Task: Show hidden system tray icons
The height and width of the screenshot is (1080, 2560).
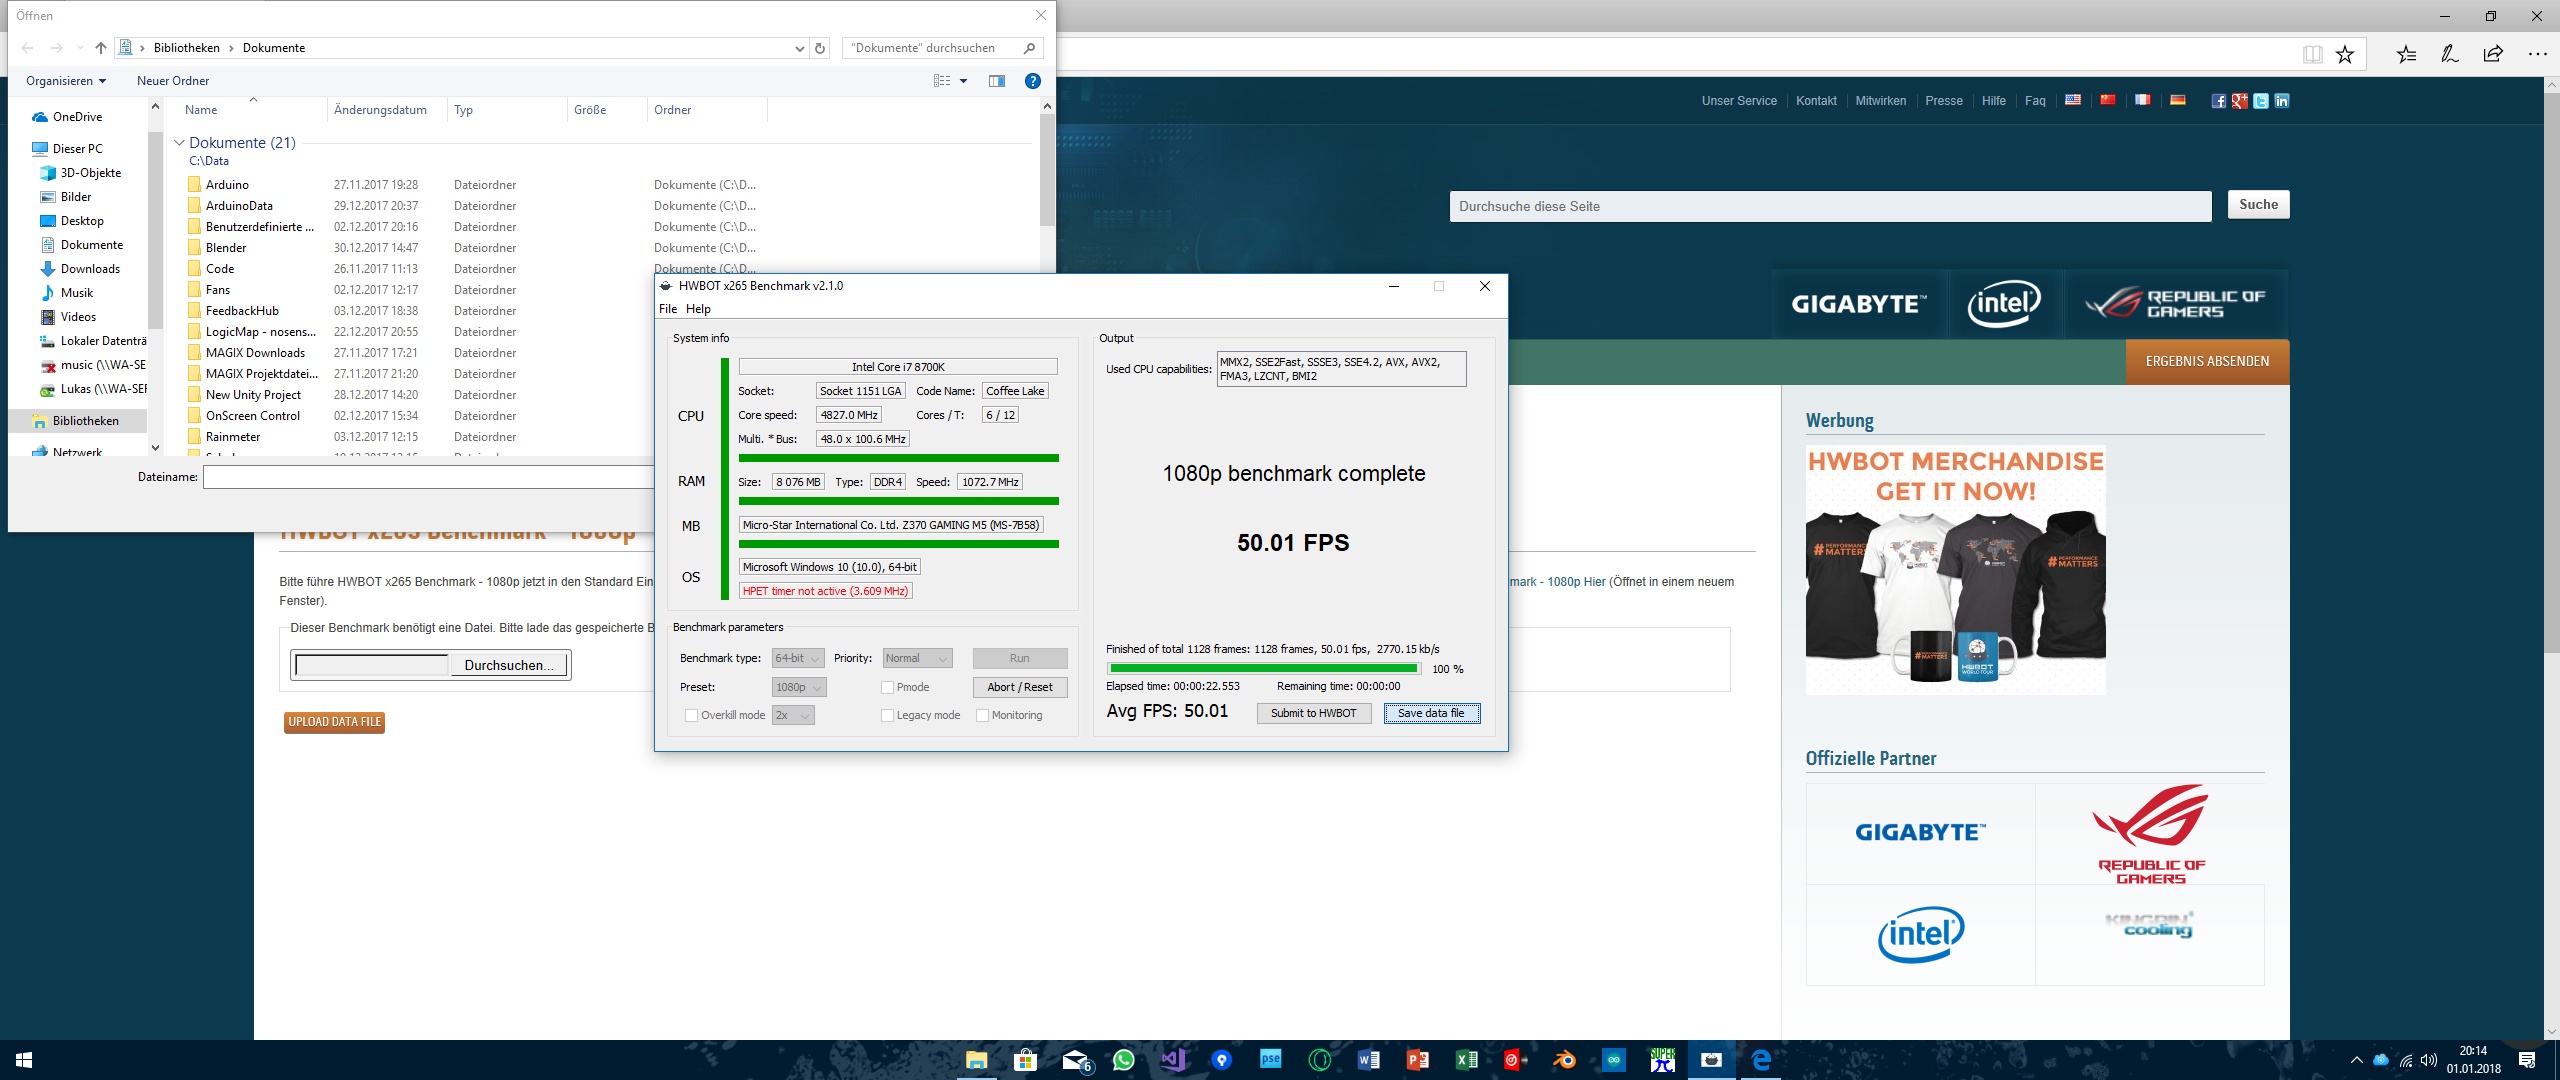Action: click(2356, 1060)
